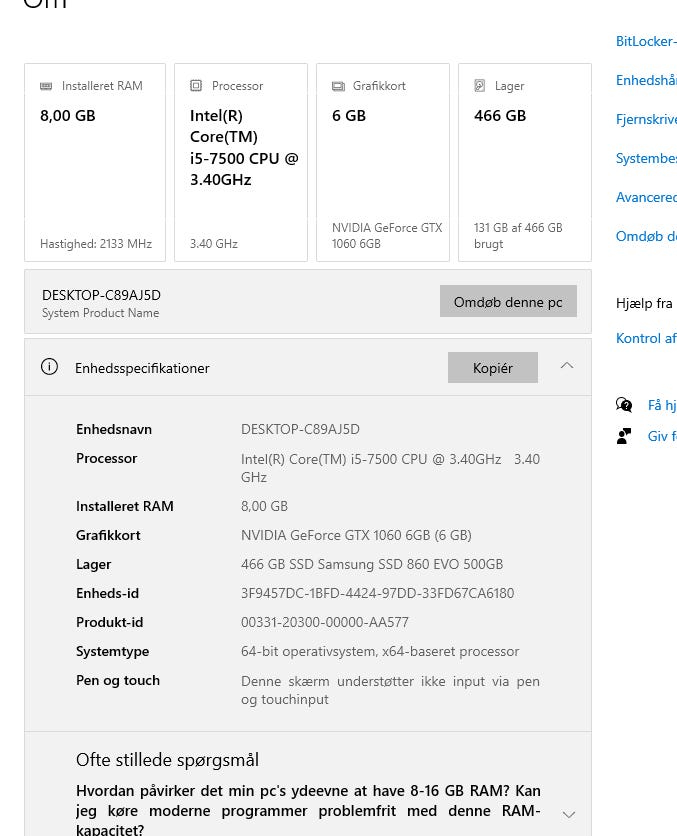This screenshot has height=836, width=677.
Task: Select the Pen og touch value text
Action: pos(390,690)
